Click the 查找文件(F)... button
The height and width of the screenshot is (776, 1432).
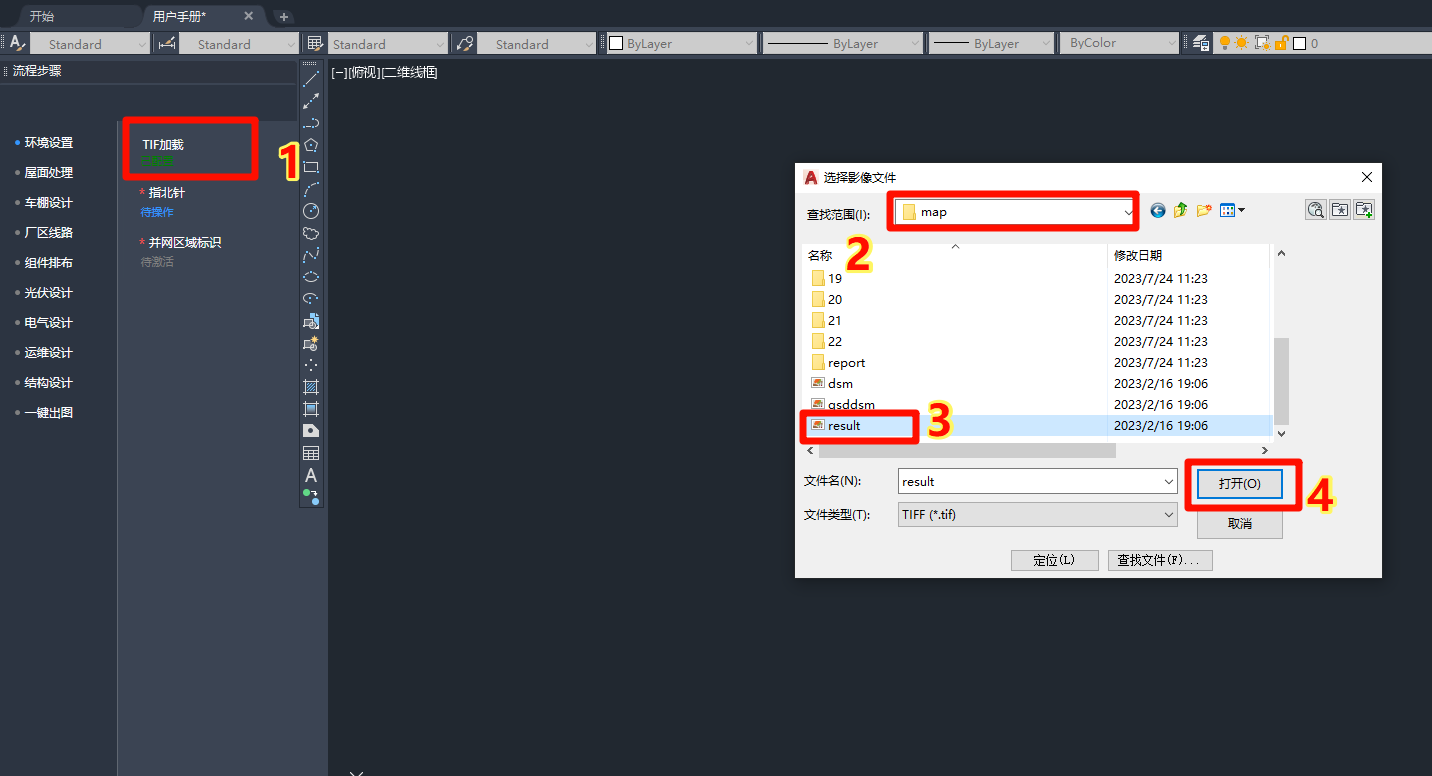point(1159,560)
